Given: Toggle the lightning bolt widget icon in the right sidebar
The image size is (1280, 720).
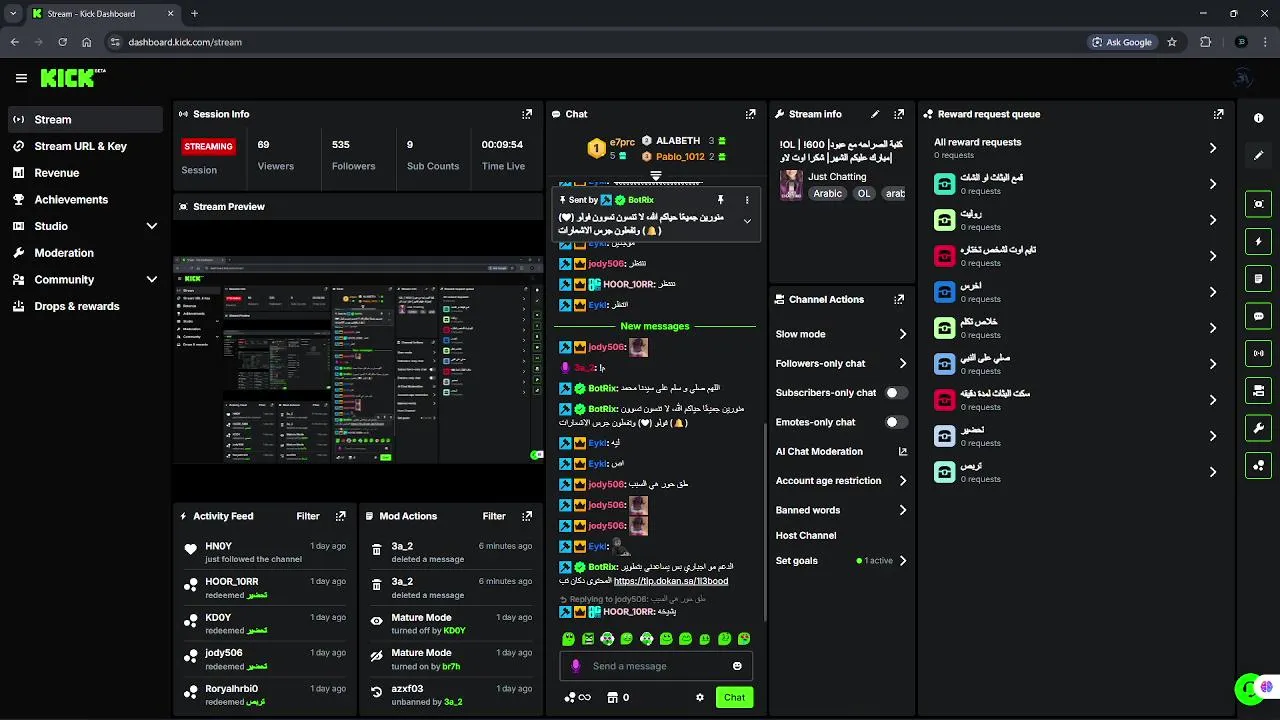Looking at the screenshot, I should 1258,241.
